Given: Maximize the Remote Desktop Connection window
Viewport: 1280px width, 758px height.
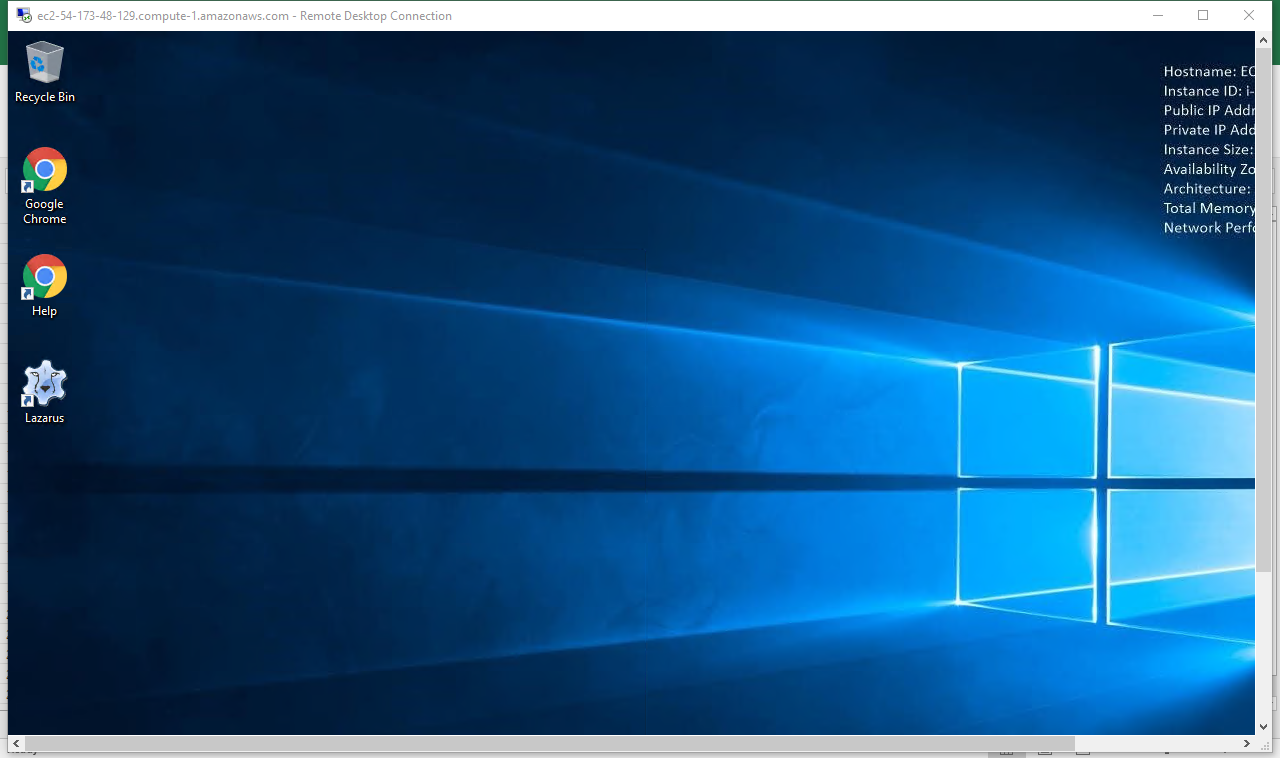Looking at the screenshot, I should tap(1203, 15).
